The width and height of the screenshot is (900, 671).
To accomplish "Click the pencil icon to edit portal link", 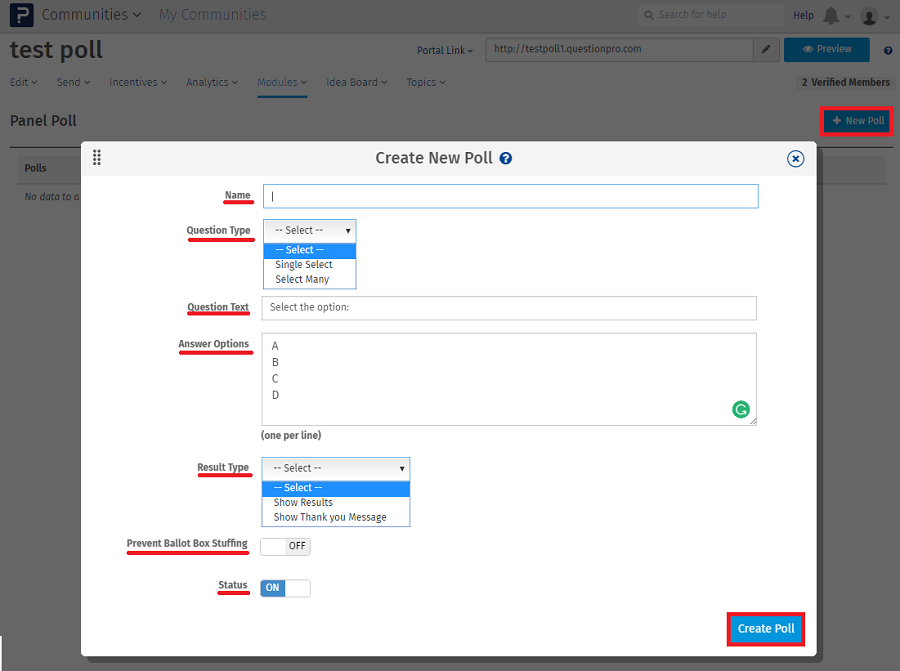I will coord(766,49).
